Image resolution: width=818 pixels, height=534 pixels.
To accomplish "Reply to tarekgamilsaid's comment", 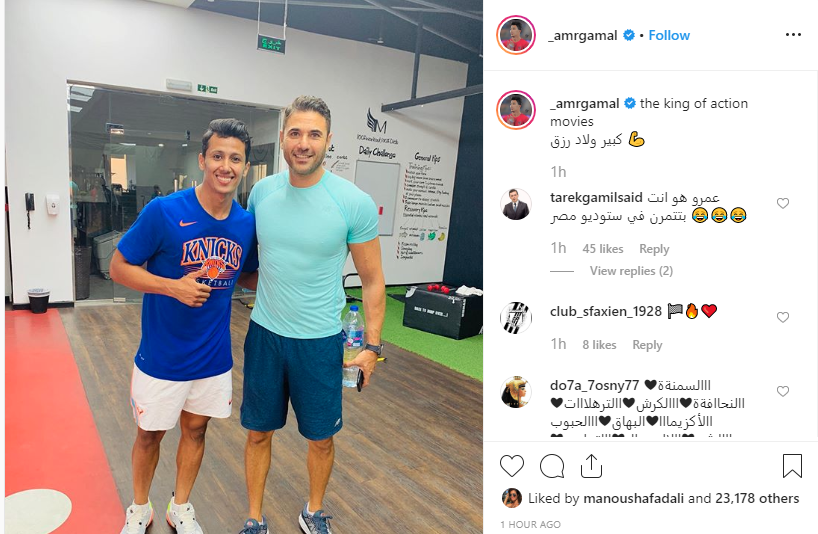I will click(x=654, y=249).
